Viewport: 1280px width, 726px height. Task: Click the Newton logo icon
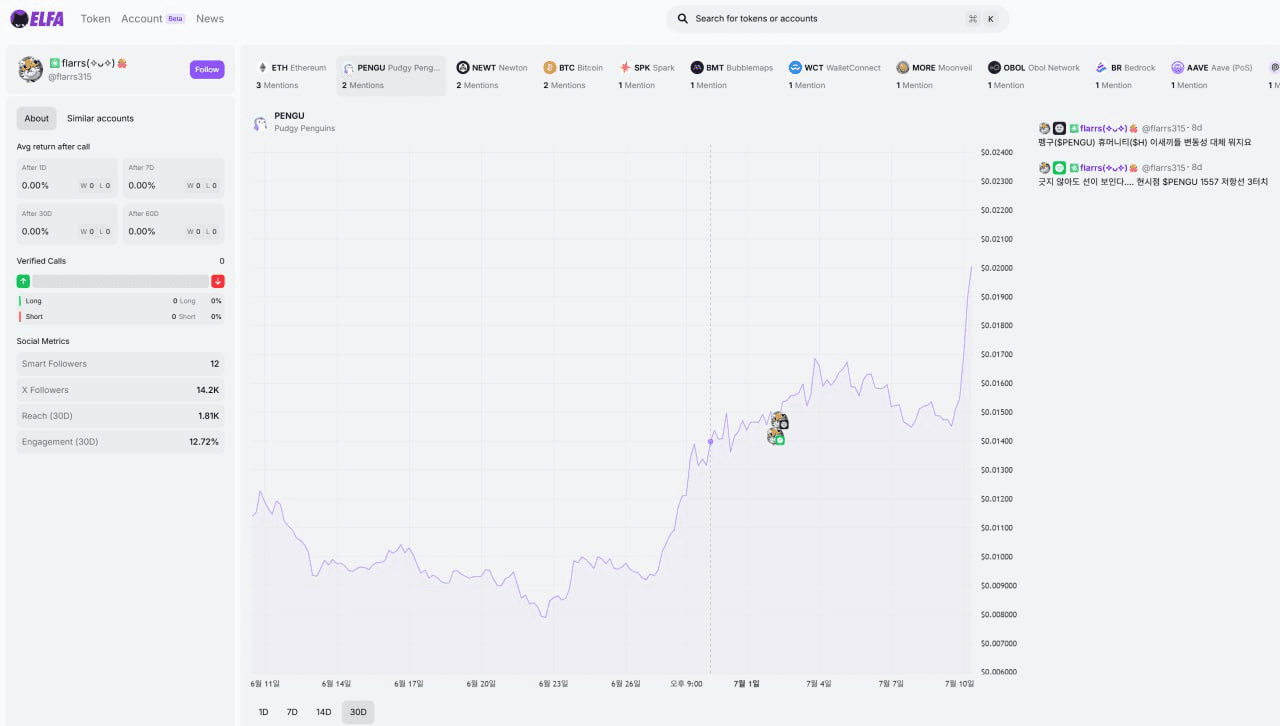tap(463, 68)
